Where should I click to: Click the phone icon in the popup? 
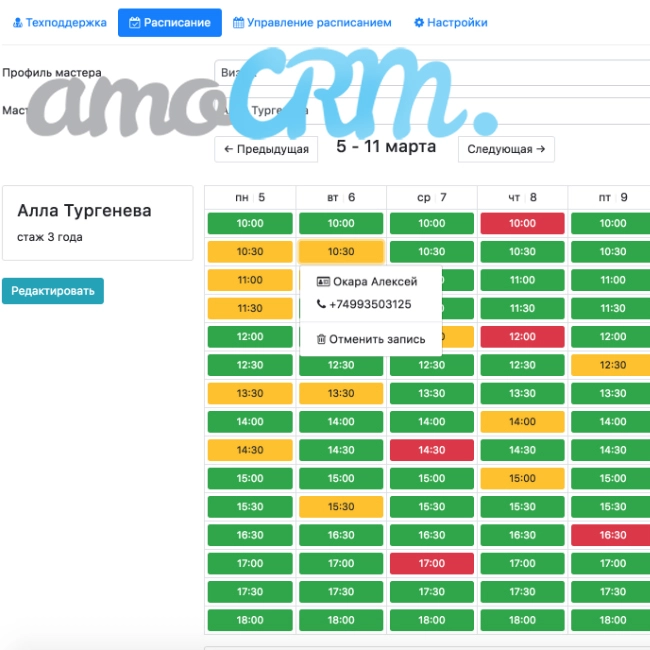(321, 304)
